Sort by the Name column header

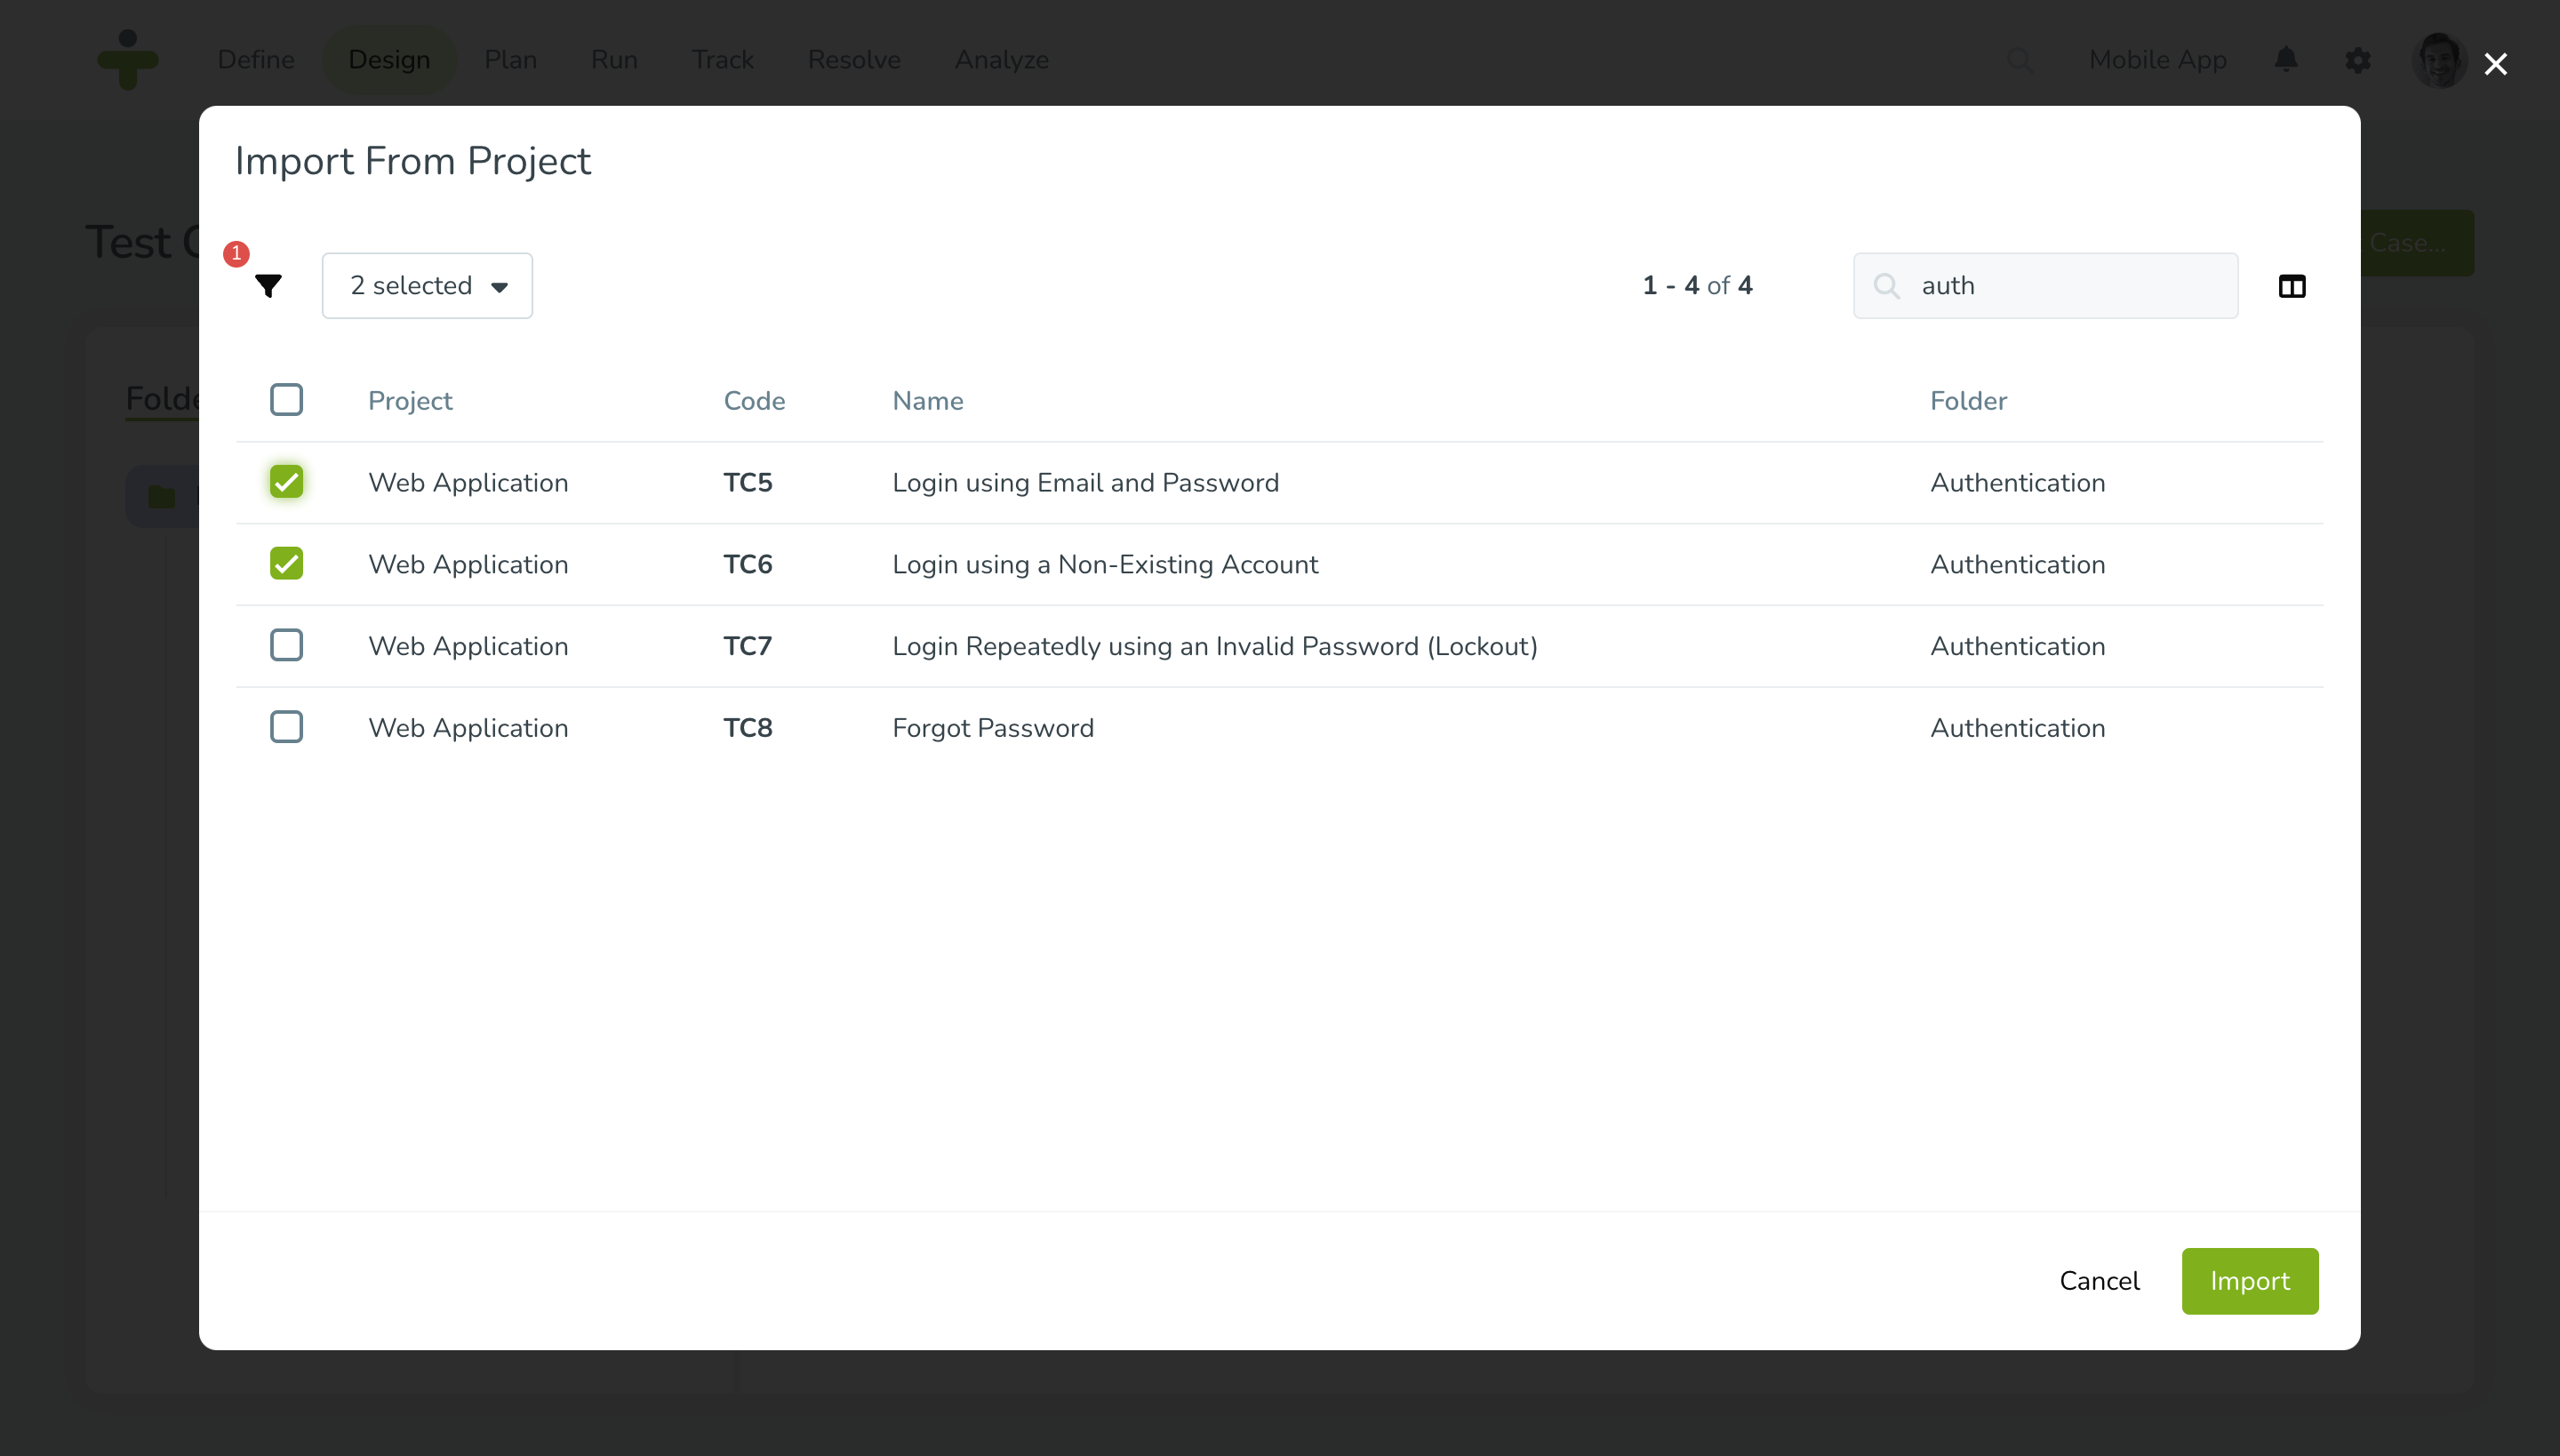point(928,401)
